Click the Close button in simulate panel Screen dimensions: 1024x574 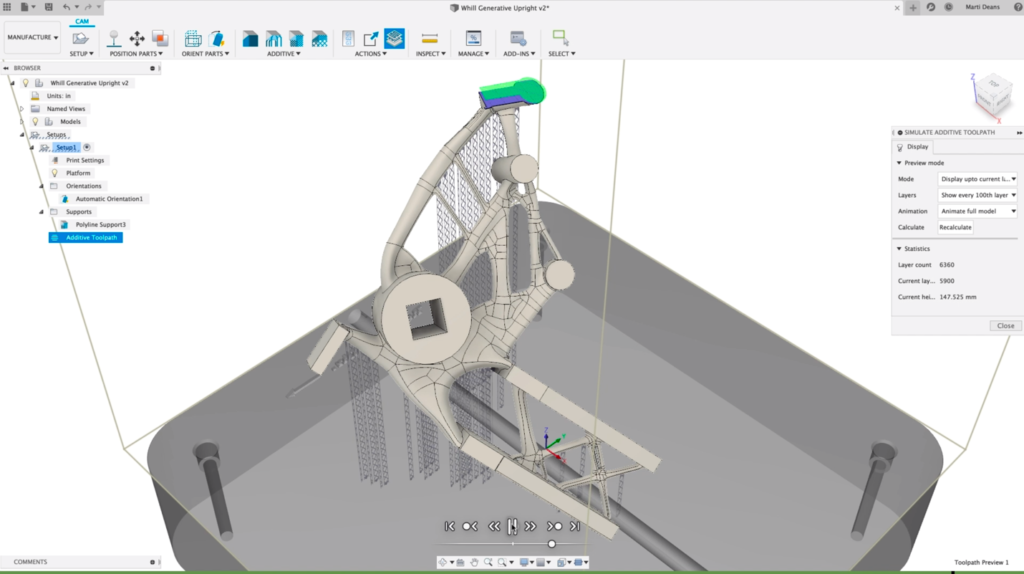1005,325
